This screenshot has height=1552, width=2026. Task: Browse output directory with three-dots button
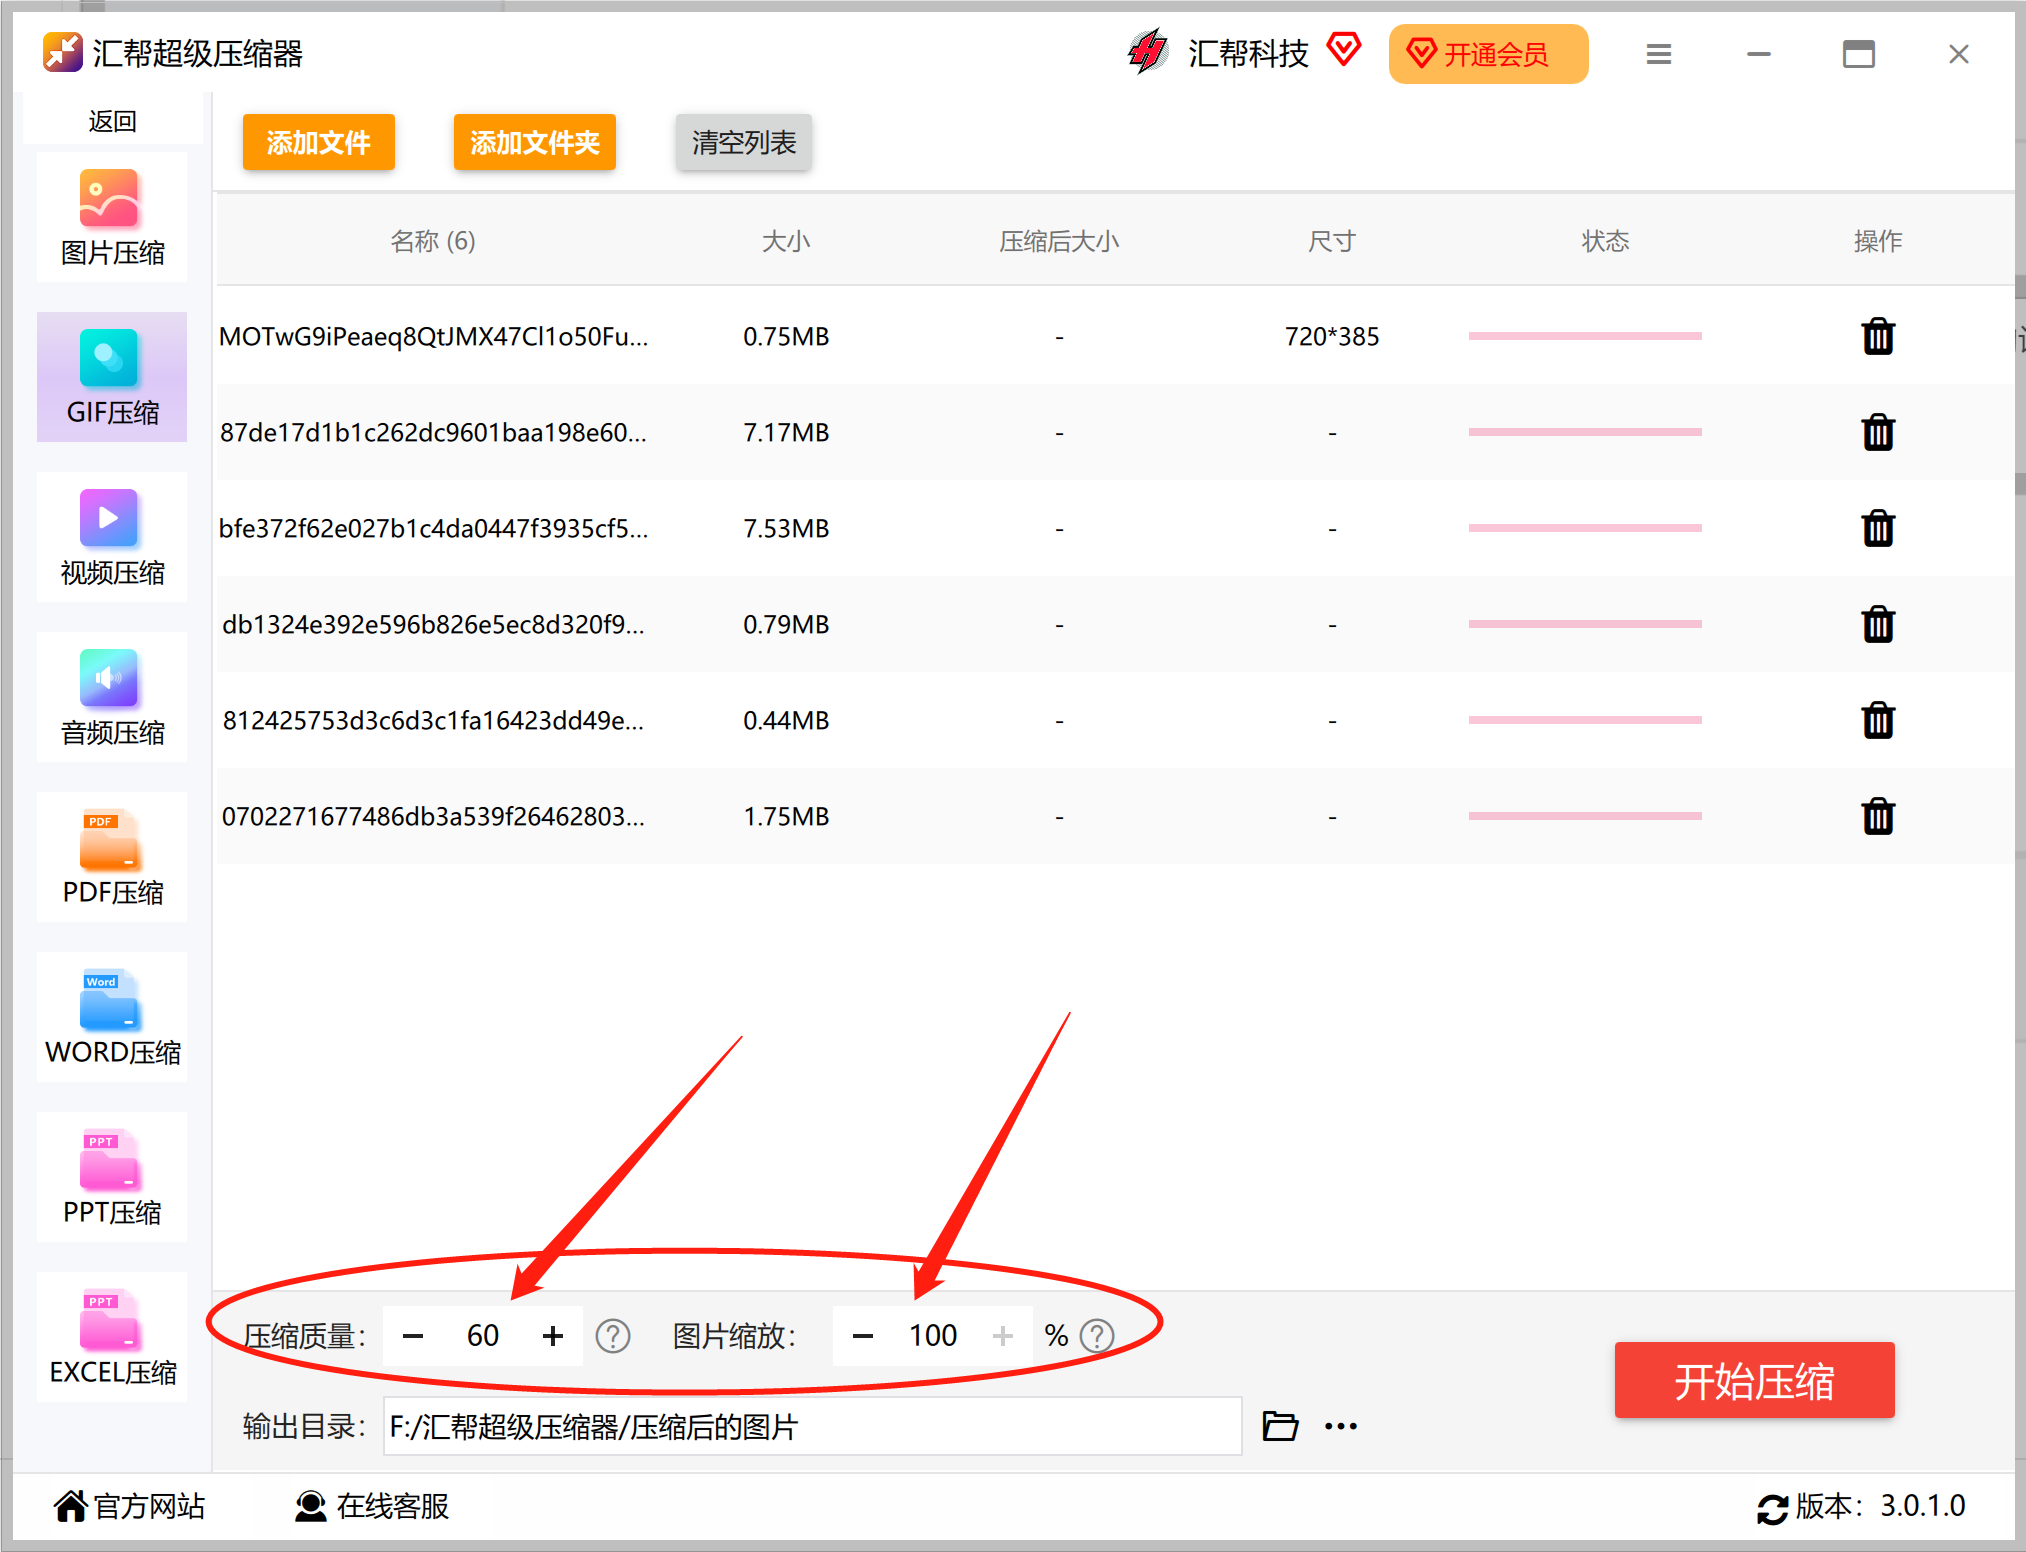coord(1341,1426)
